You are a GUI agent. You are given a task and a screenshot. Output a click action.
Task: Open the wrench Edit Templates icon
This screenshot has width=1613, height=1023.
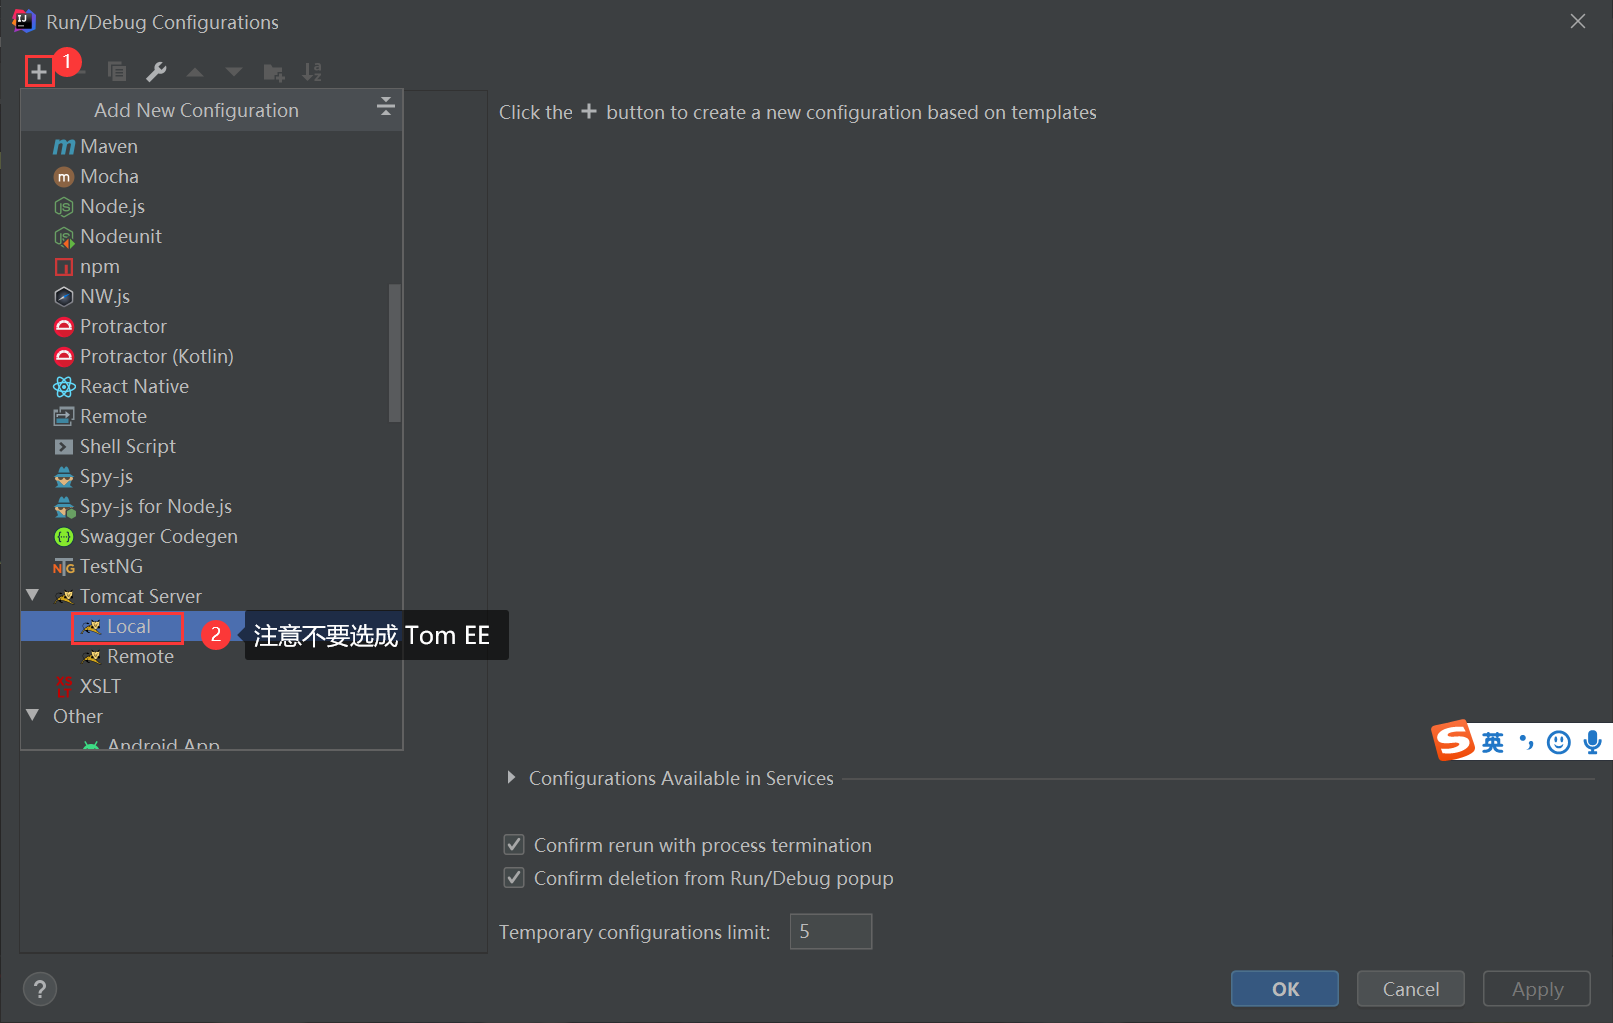click(156, 72)
